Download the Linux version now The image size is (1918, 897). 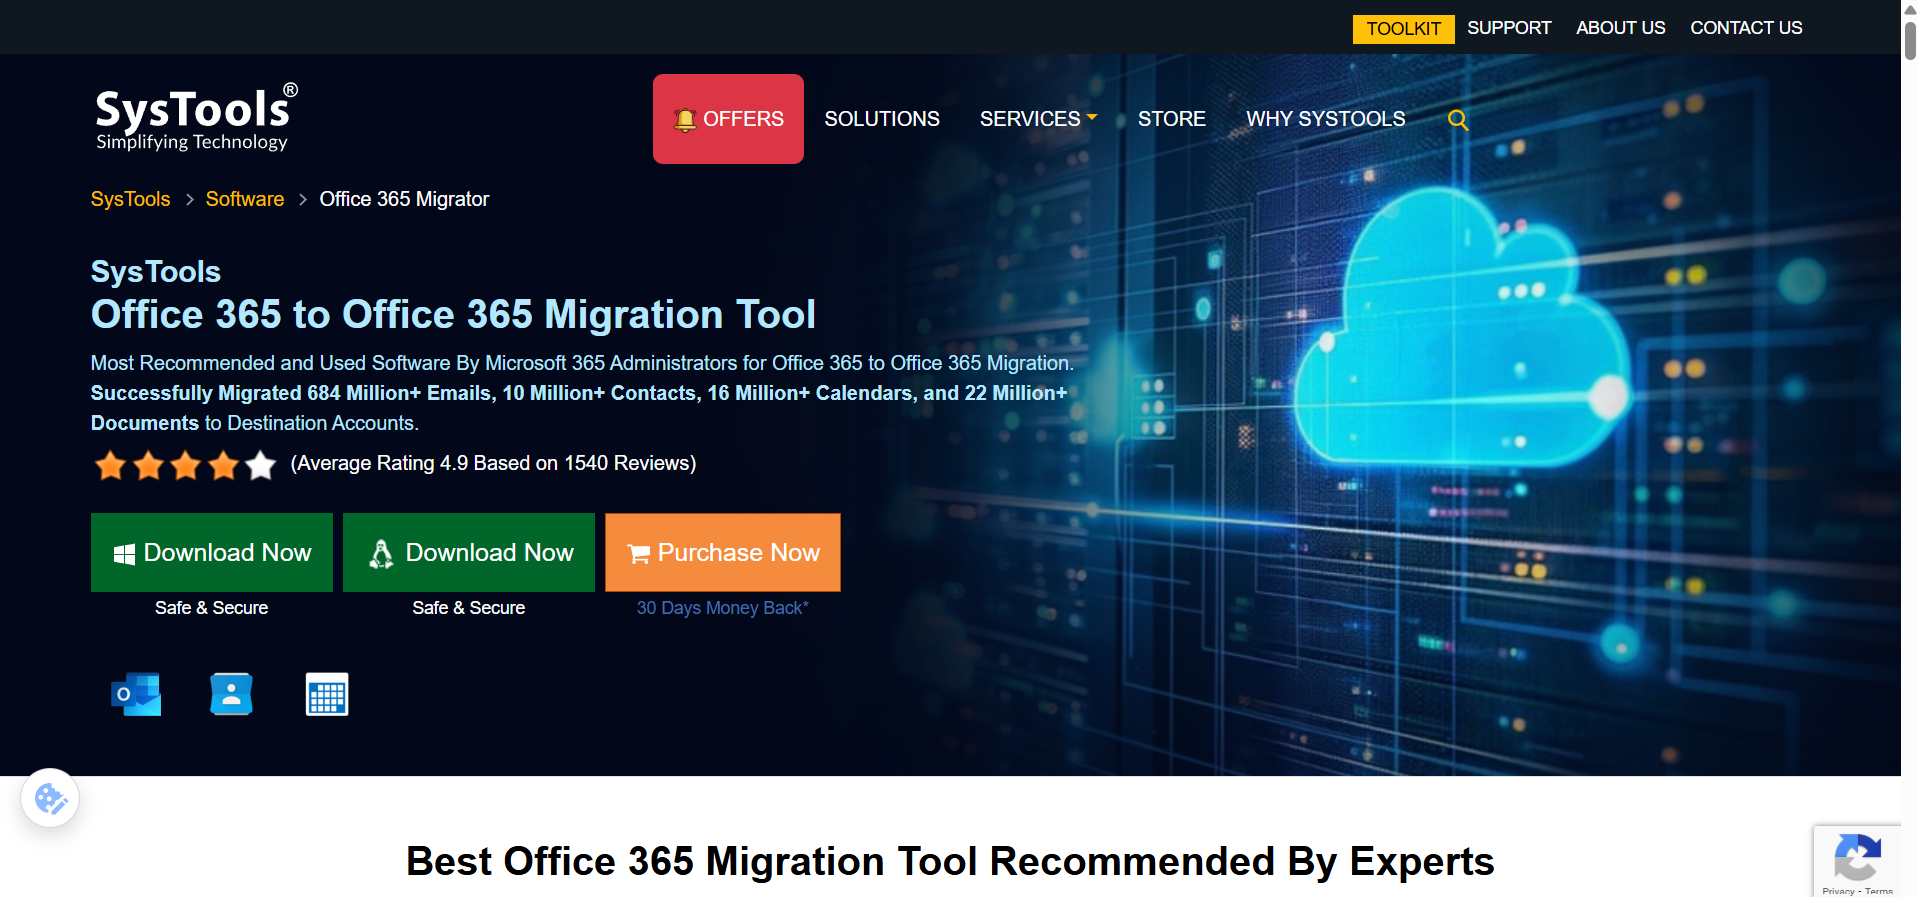point(468,552)
